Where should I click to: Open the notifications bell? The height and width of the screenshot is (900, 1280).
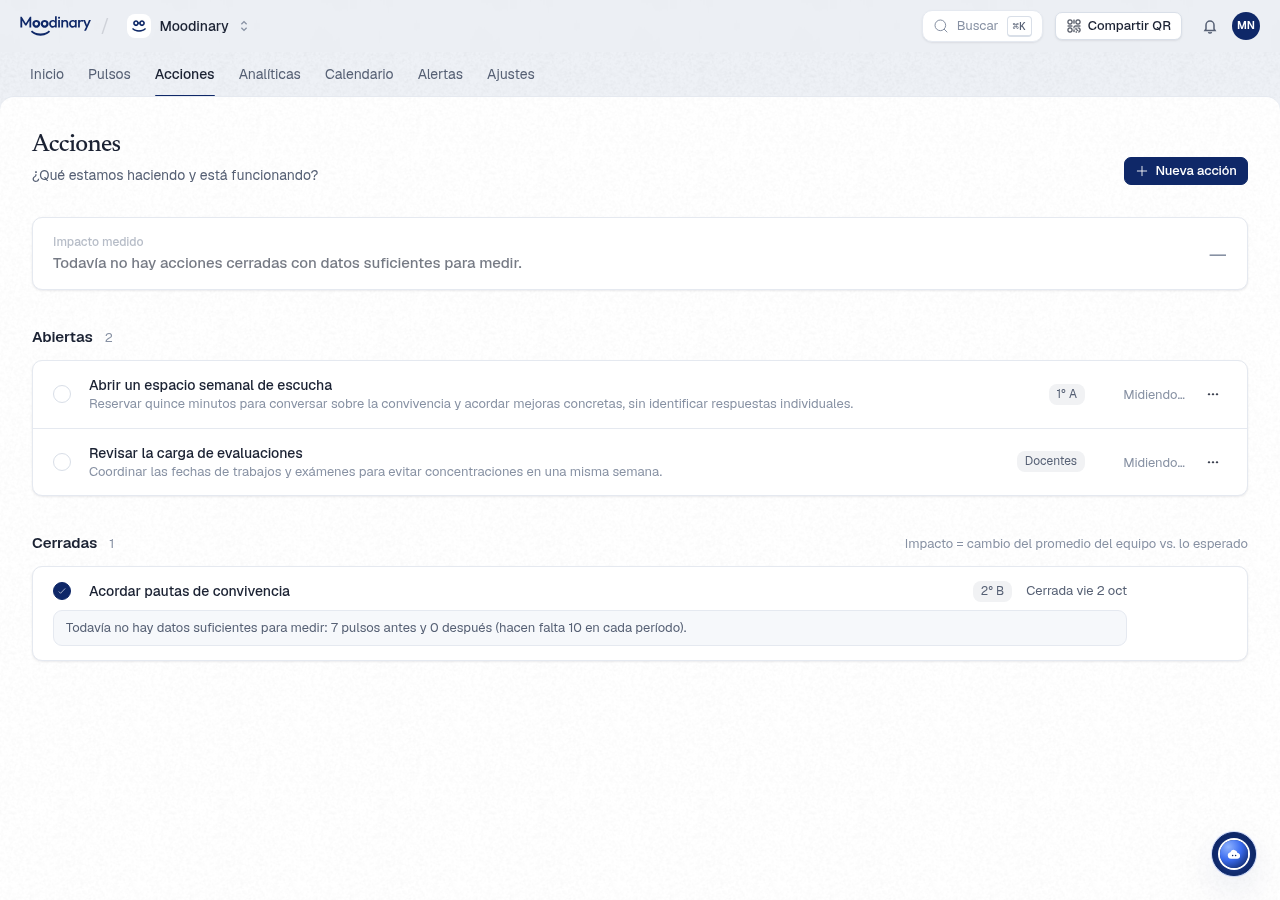(x=1210, y=26)
